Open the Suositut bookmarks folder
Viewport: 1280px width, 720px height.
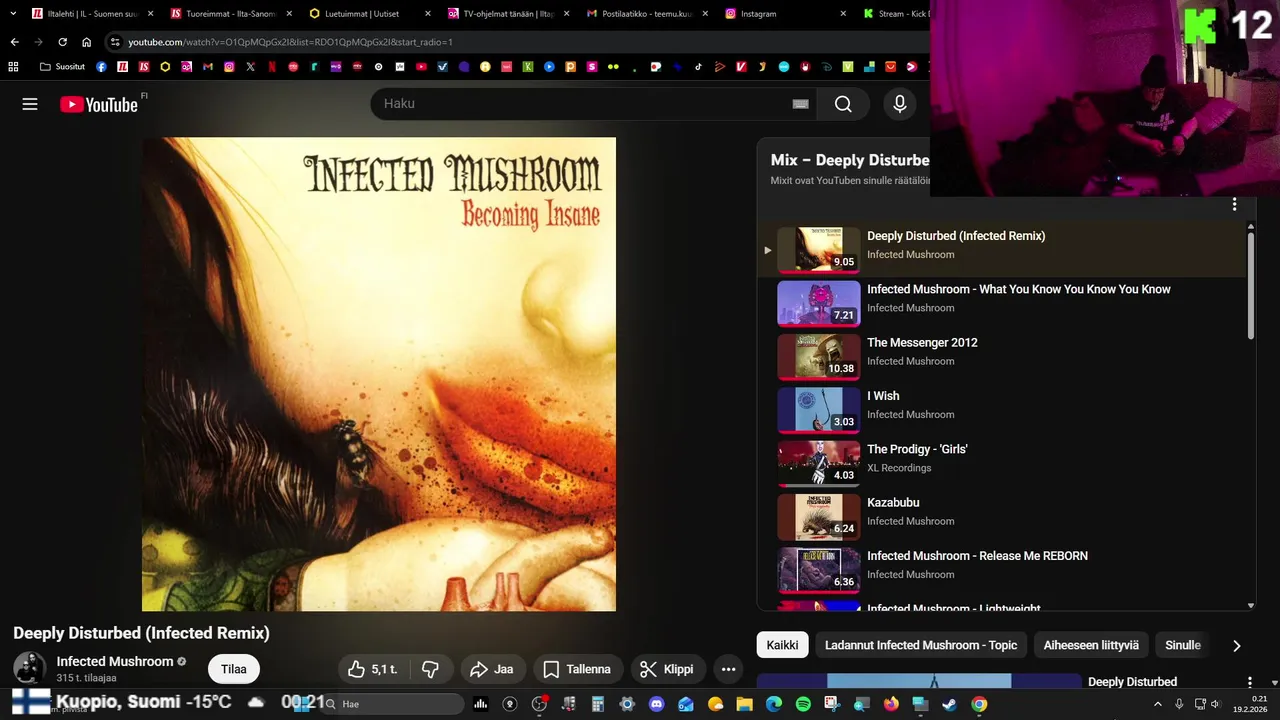62,67
